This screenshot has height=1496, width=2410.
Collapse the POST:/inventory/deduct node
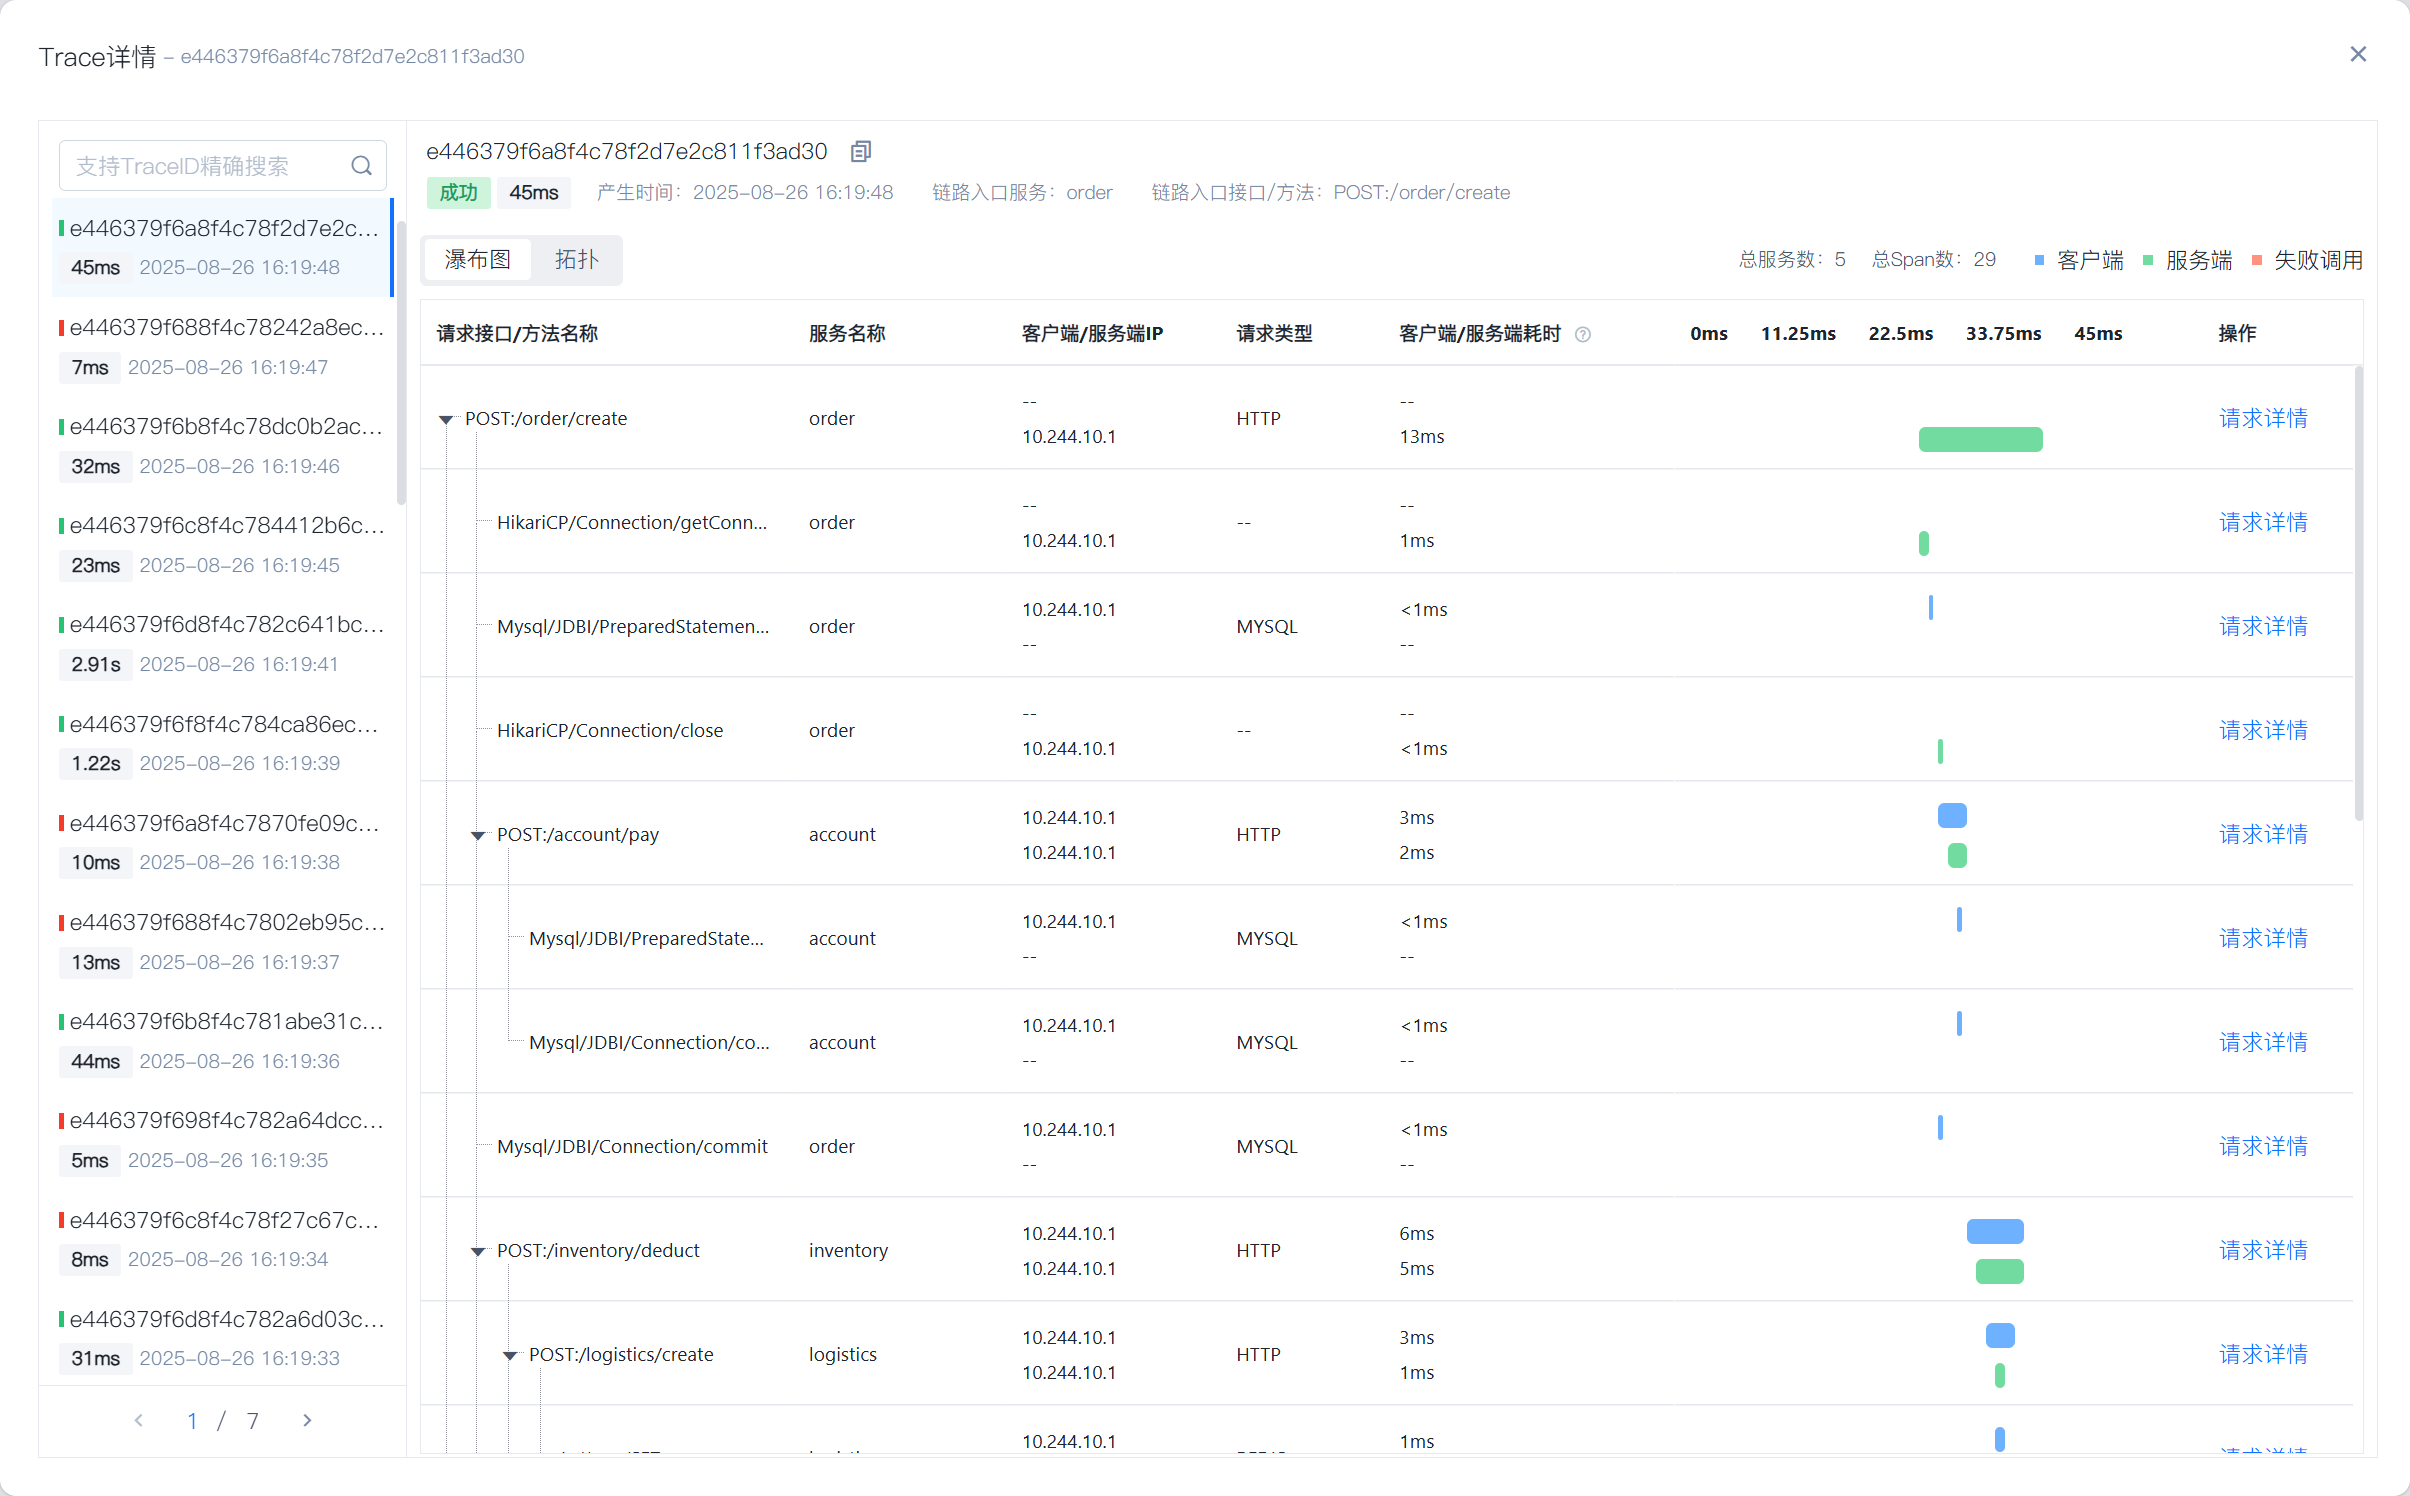478,1251
